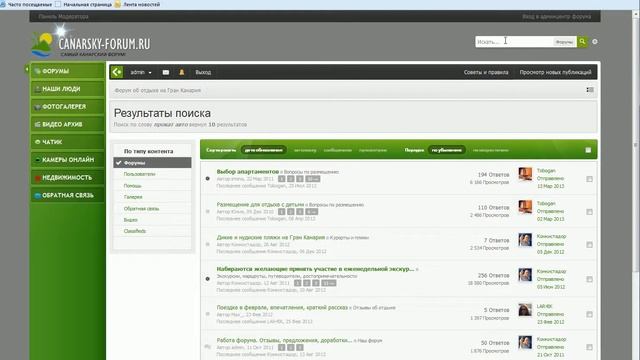The width and height of the screenshot is (640, 360).
Task: Open the avatar in the Поездка в феврале row
Action: [x=525, y=310]
